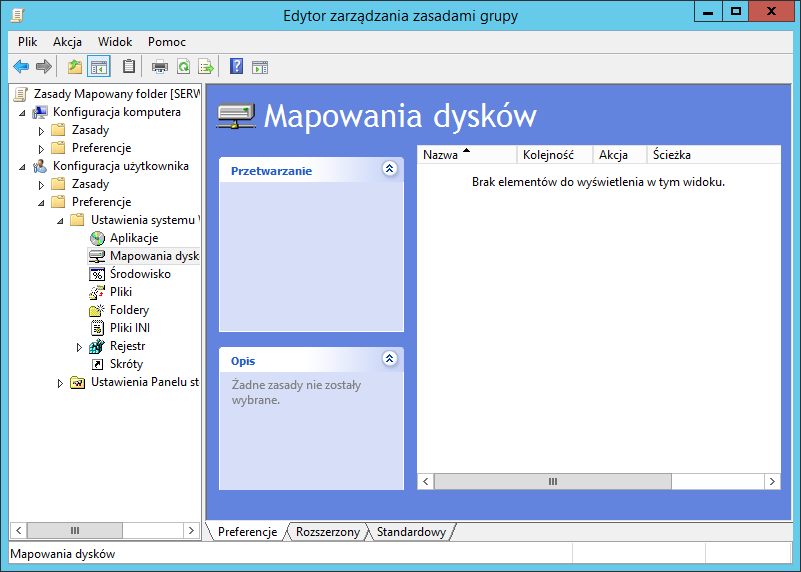The height and width of the screenshot is (572, 801).
Task: Collapse Preferencje under Konfiguracja użytkownika
Action: [x=41, y=203]
